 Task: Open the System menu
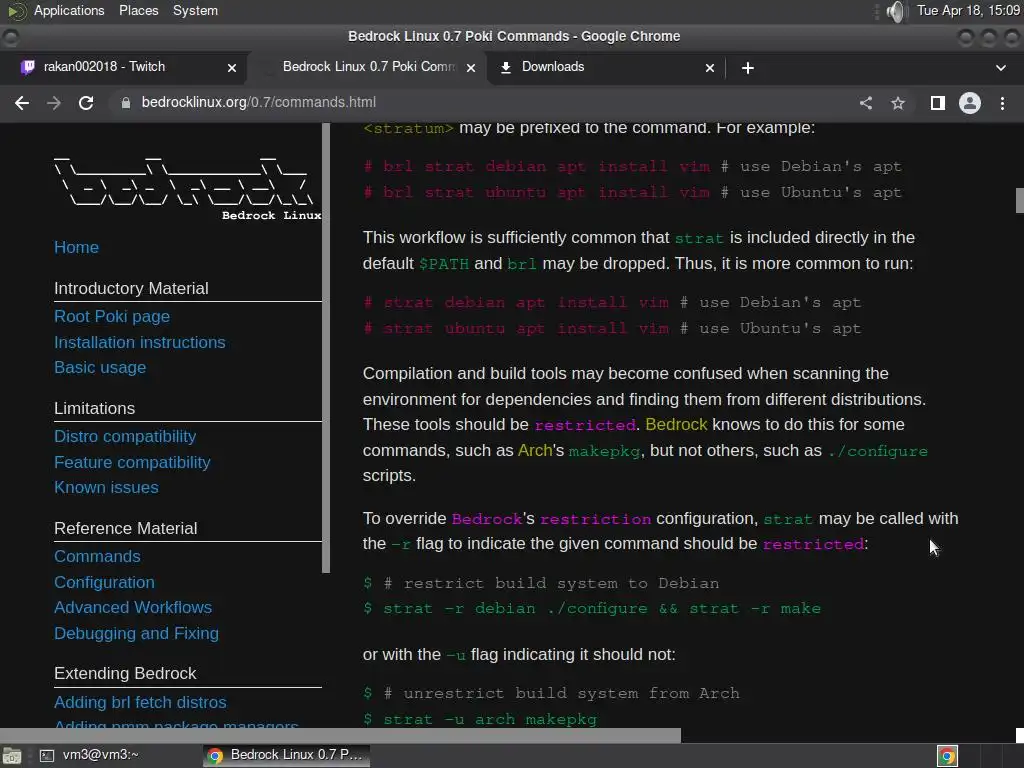pyautogui.click(x=195, y=10)
